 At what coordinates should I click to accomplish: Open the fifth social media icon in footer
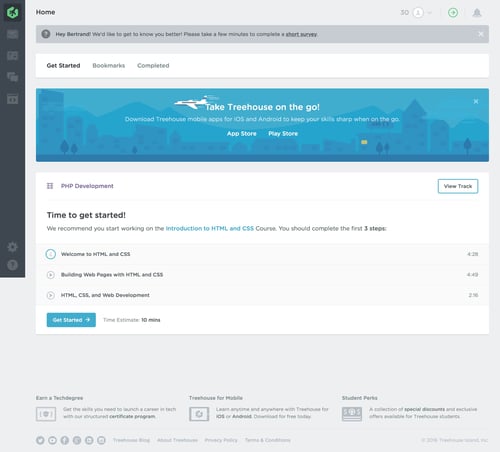pyautogui.click(x=89, y=440)
